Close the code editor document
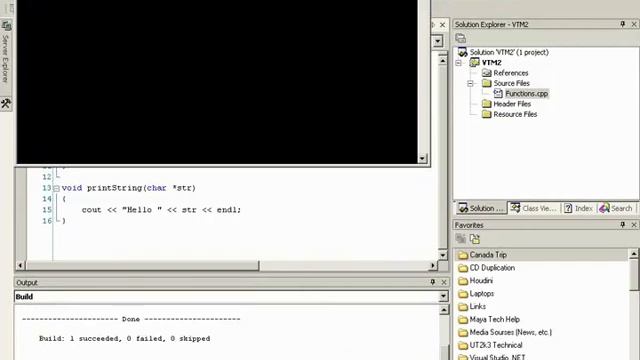The width and height of the screenshot is (640, 360). click(442, 25)
